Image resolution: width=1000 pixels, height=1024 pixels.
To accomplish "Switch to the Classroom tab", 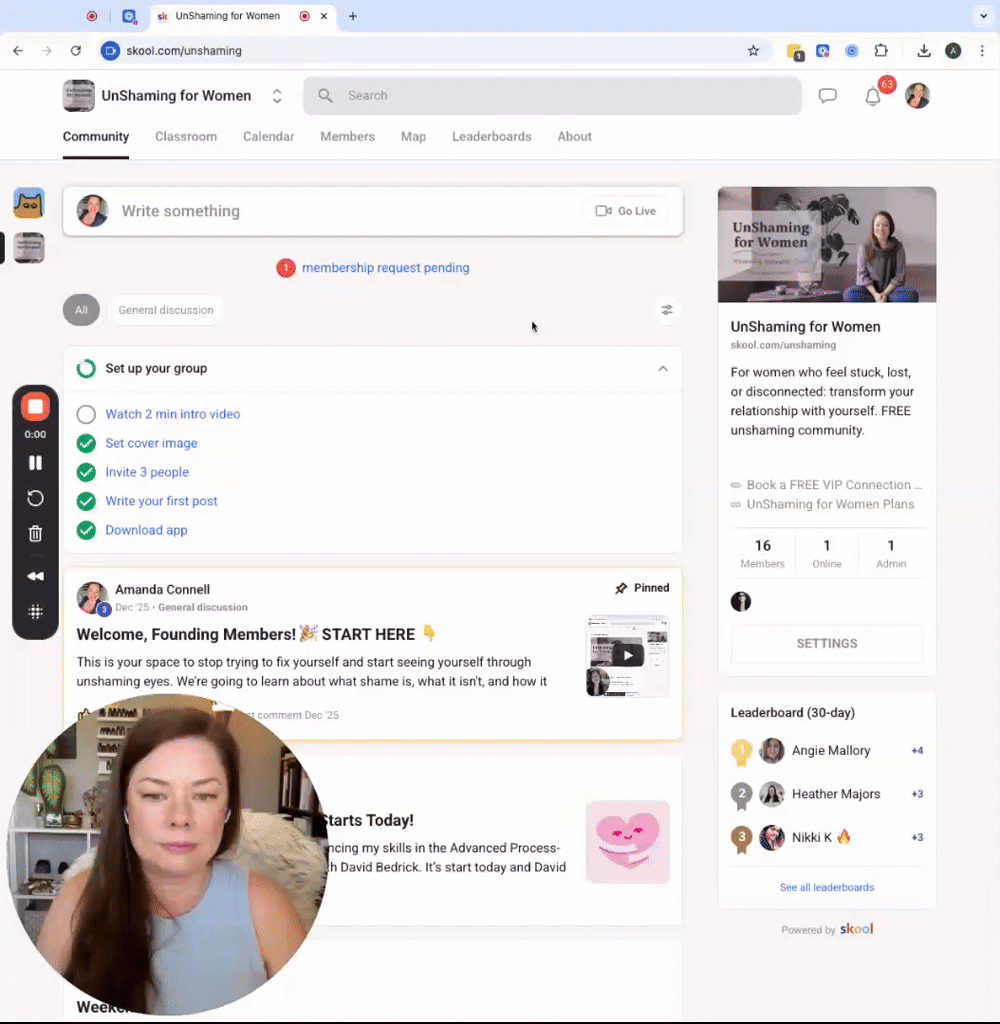I will [x=186, y=136].
